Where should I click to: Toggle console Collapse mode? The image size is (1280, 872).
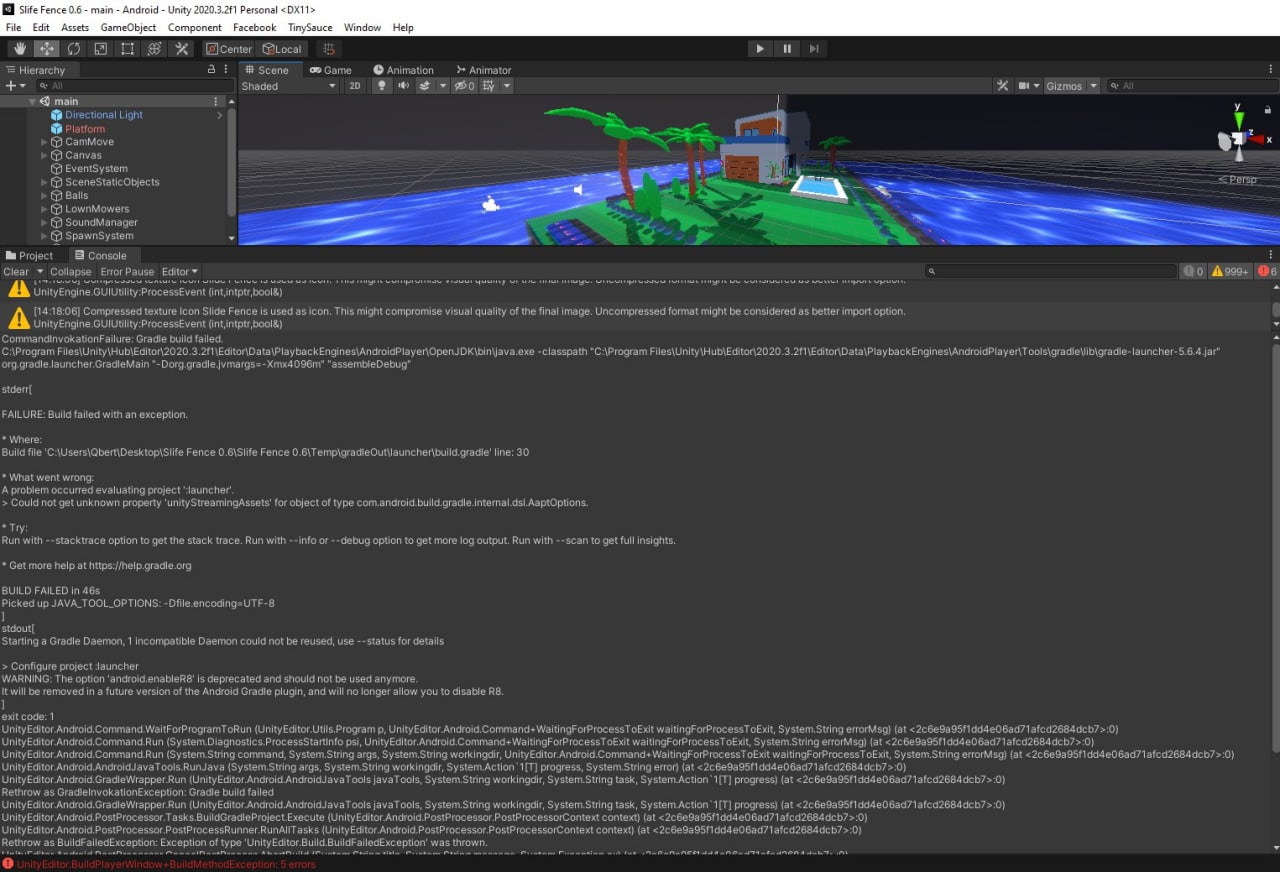point(70,271)
